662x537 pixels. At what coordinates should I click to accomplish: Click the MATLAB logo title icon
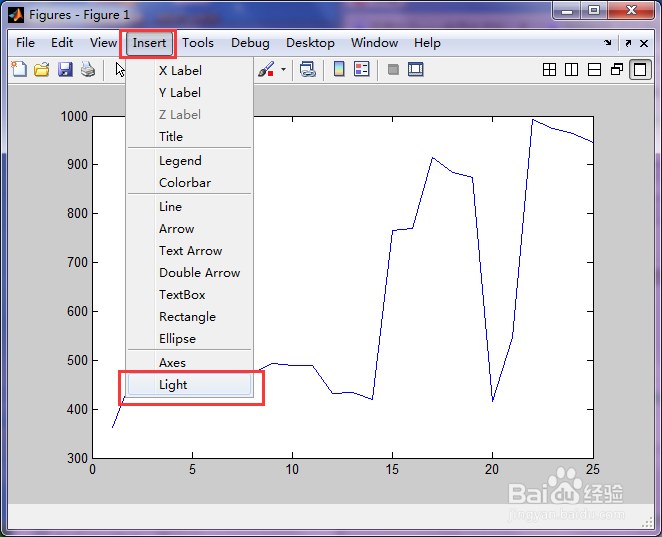click(16, 15)
